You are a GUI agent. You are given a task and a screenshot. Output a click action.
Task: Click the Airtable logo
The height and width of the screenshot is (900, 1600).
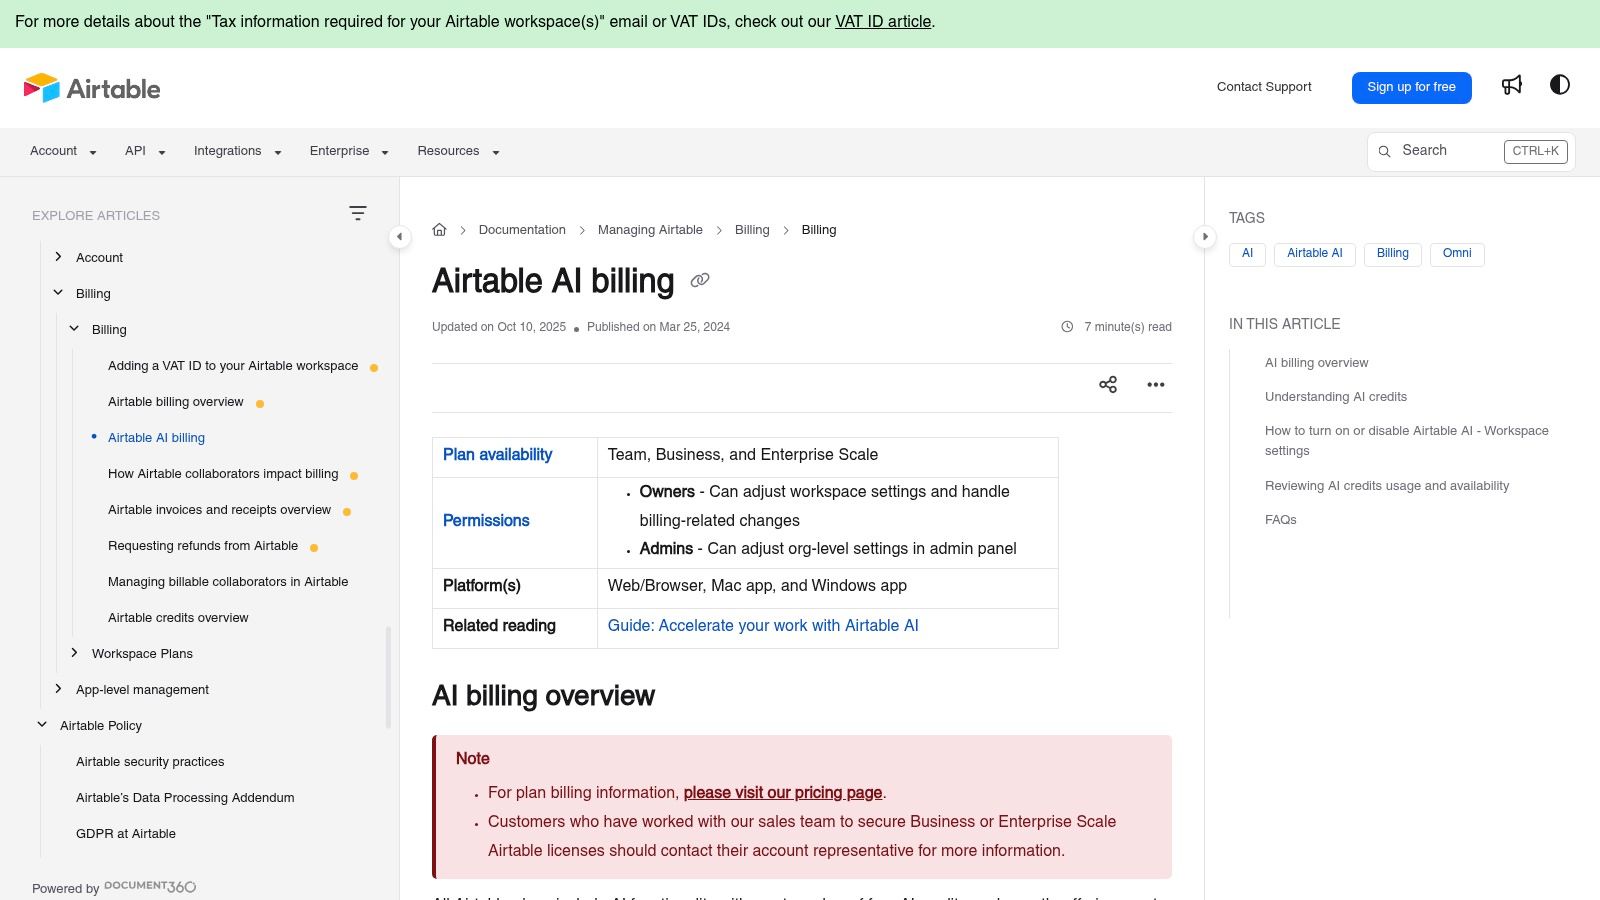92,88
